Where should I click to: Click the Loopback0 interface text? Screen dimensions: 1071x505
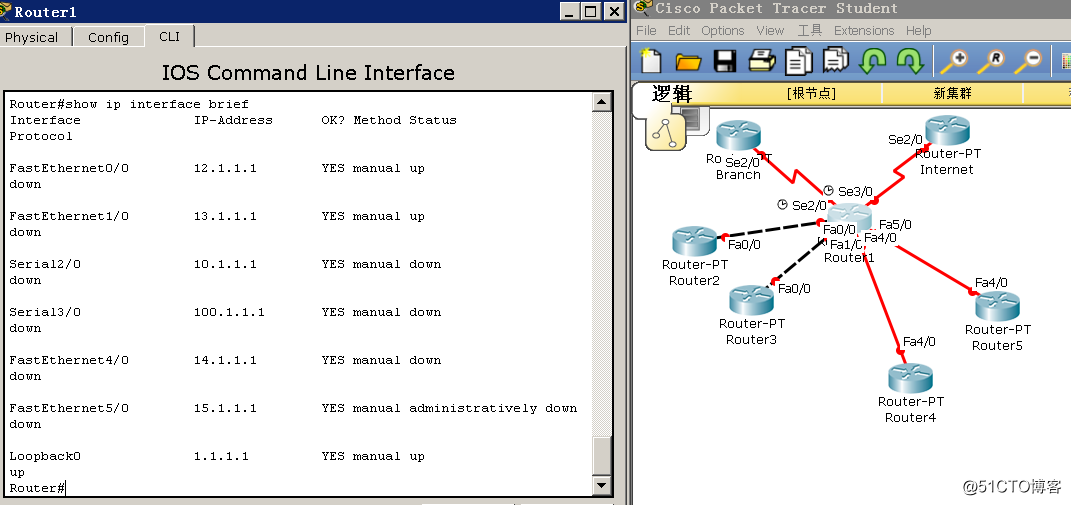45,456
